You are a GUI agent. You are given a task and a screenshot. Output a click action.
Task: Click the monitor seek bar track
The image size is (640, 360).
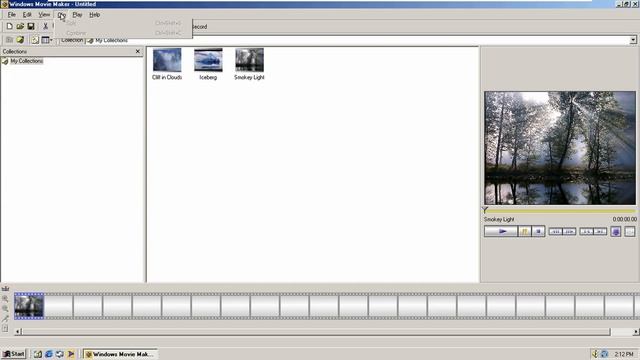(560, 211)
